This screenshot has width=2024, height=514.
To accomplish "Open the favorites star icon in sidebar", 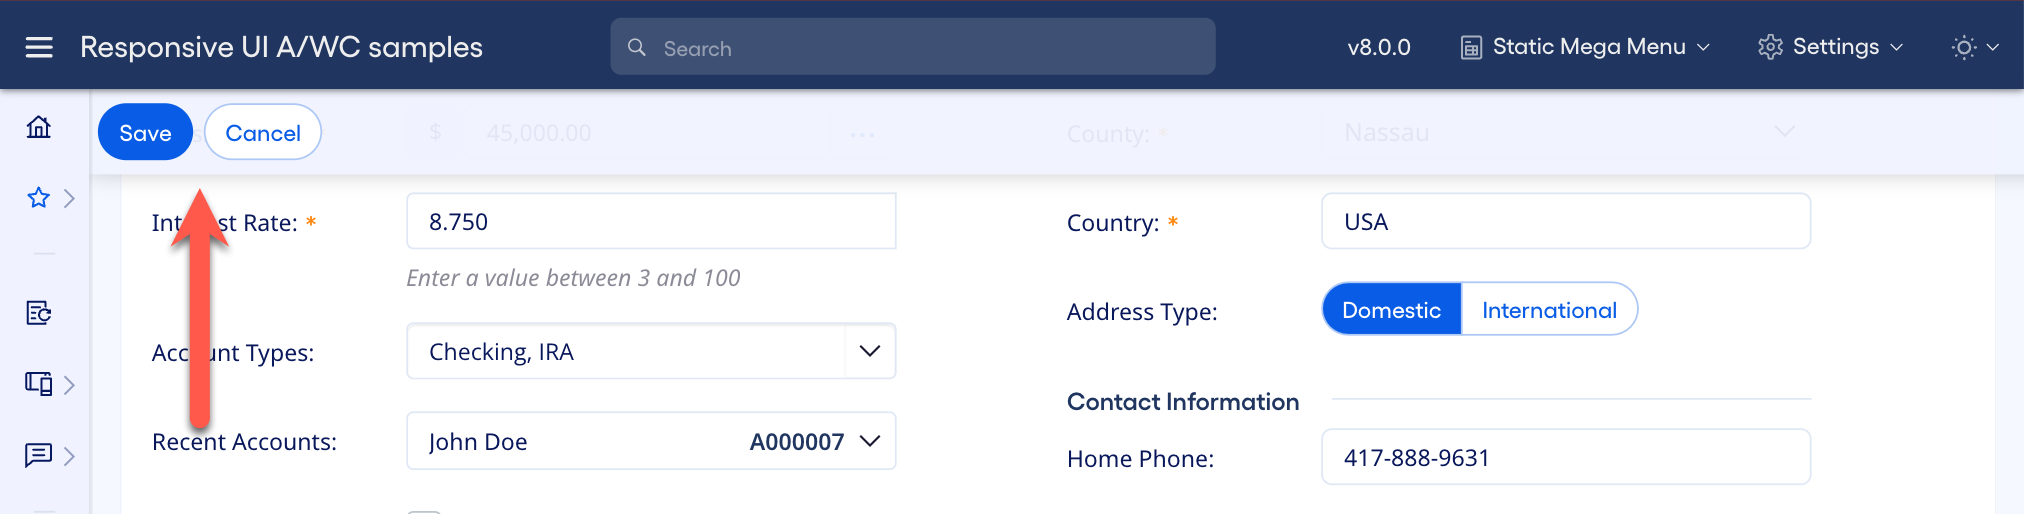I will (x=39, y=198).
